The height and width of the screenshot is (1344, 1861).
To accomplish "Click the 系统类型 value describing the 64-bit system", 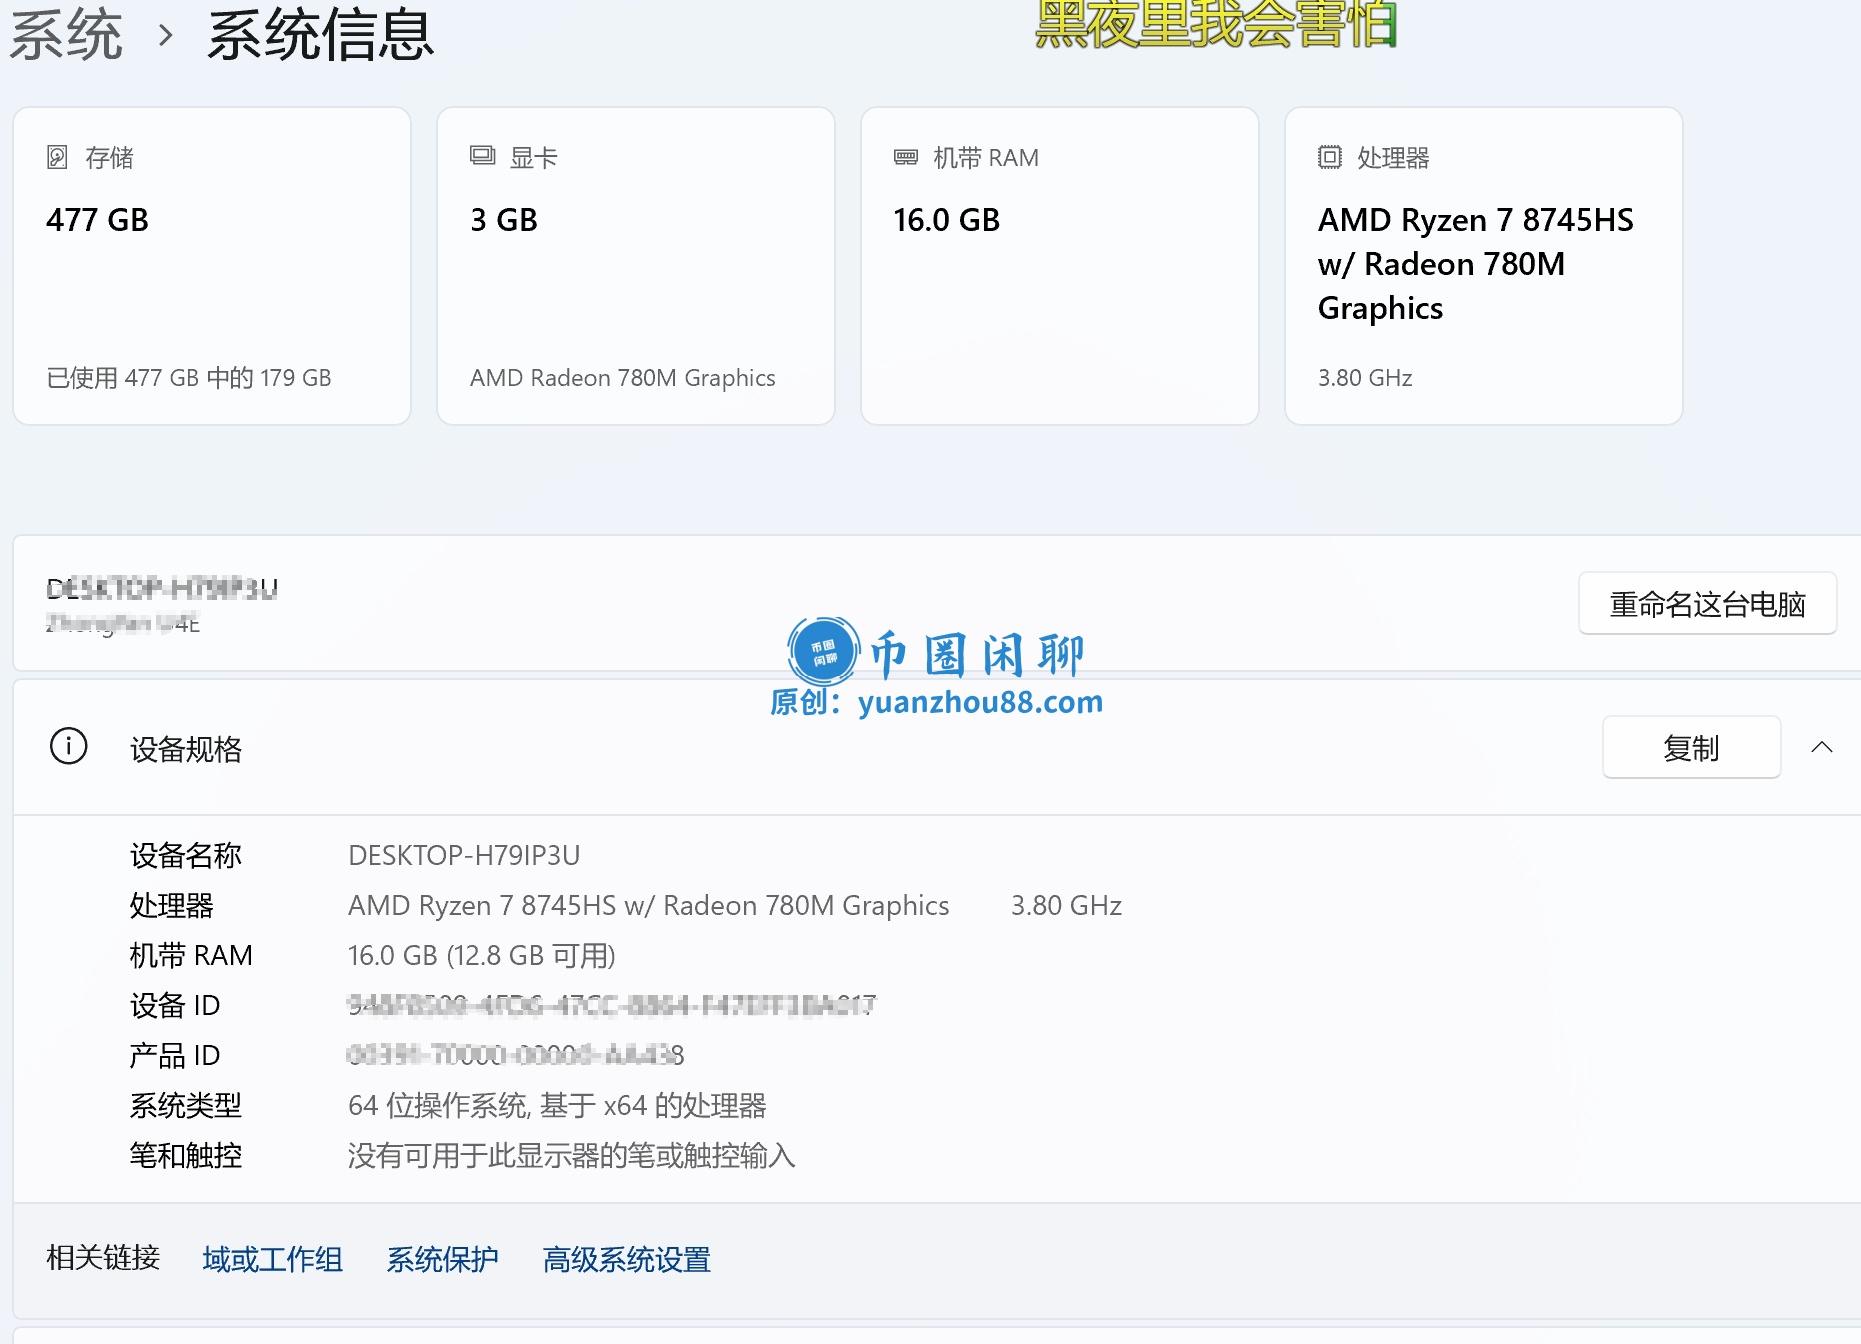I will point(557,1105).
